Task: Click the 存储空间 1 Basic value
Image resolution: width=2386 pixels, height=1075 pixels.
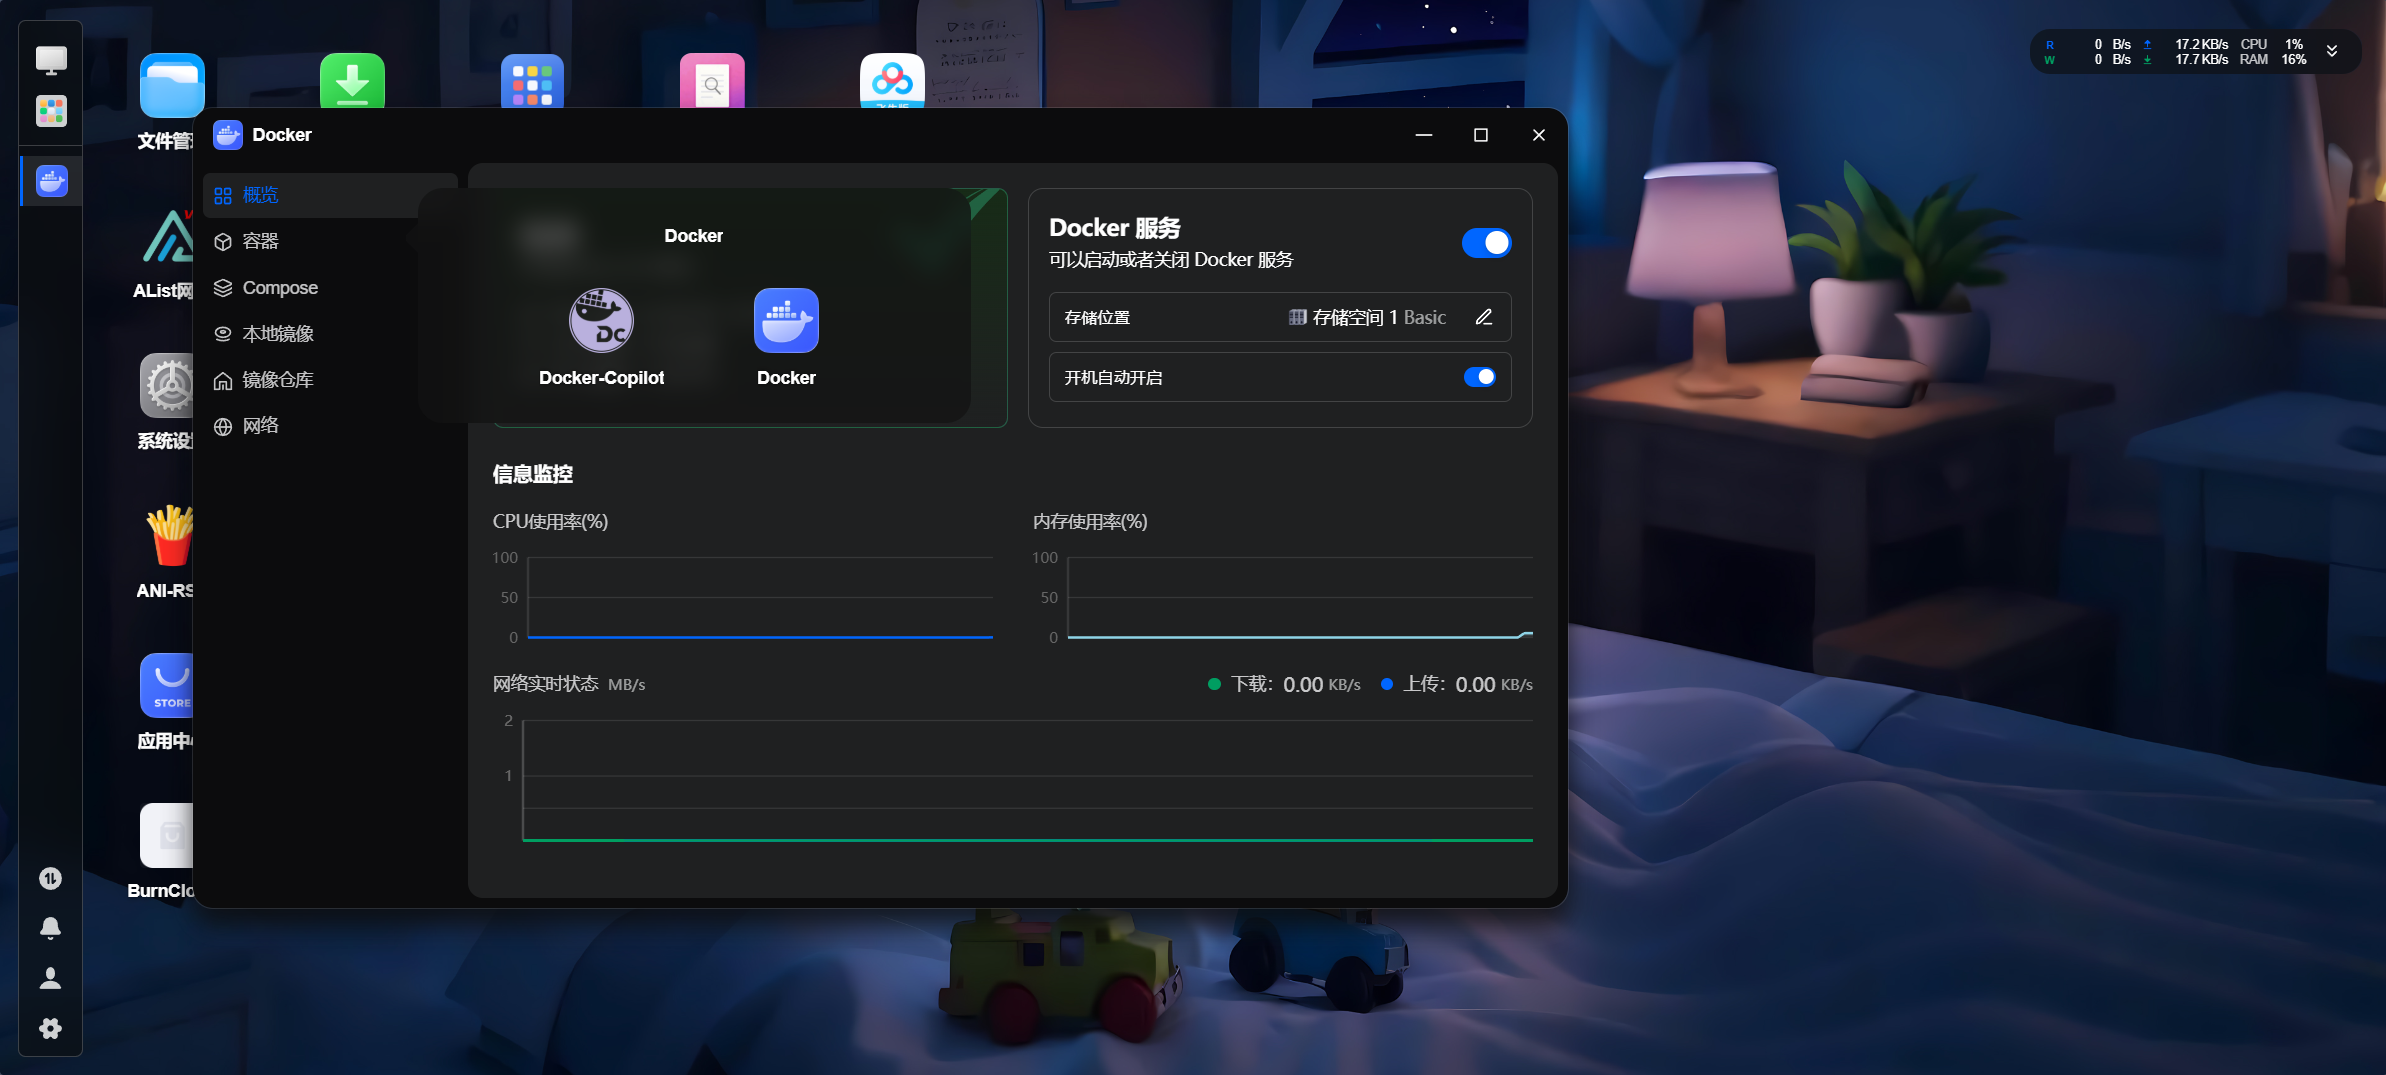Action: (x=1367, y=317)
